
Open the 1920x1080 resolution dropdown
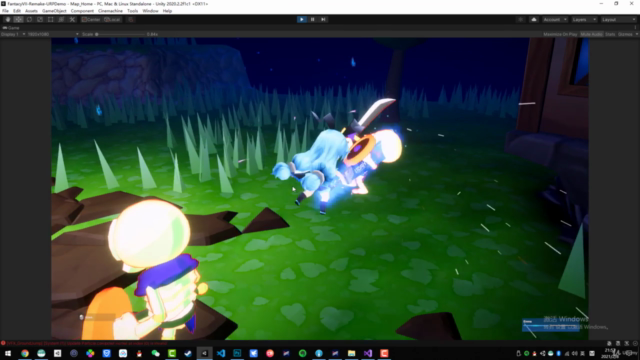point(53,34)
